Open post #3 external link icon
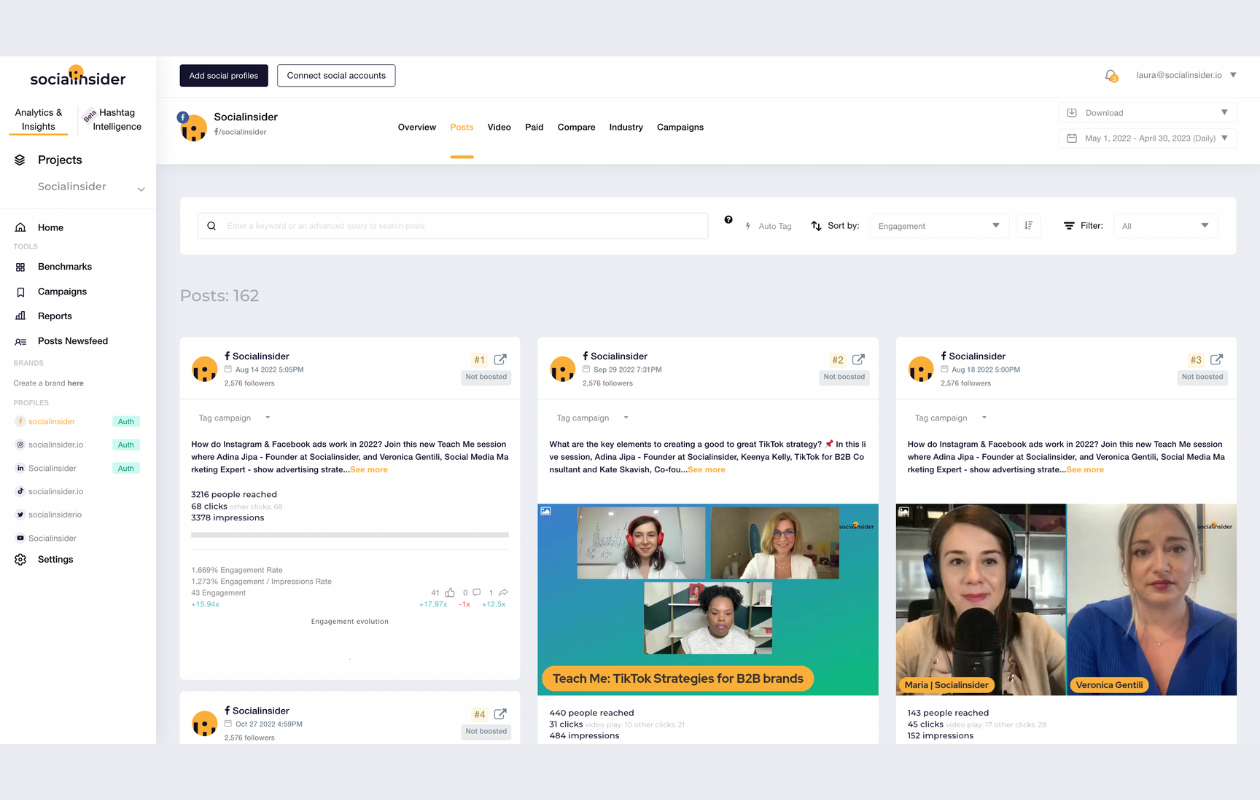 click(x=1216, y=360)
